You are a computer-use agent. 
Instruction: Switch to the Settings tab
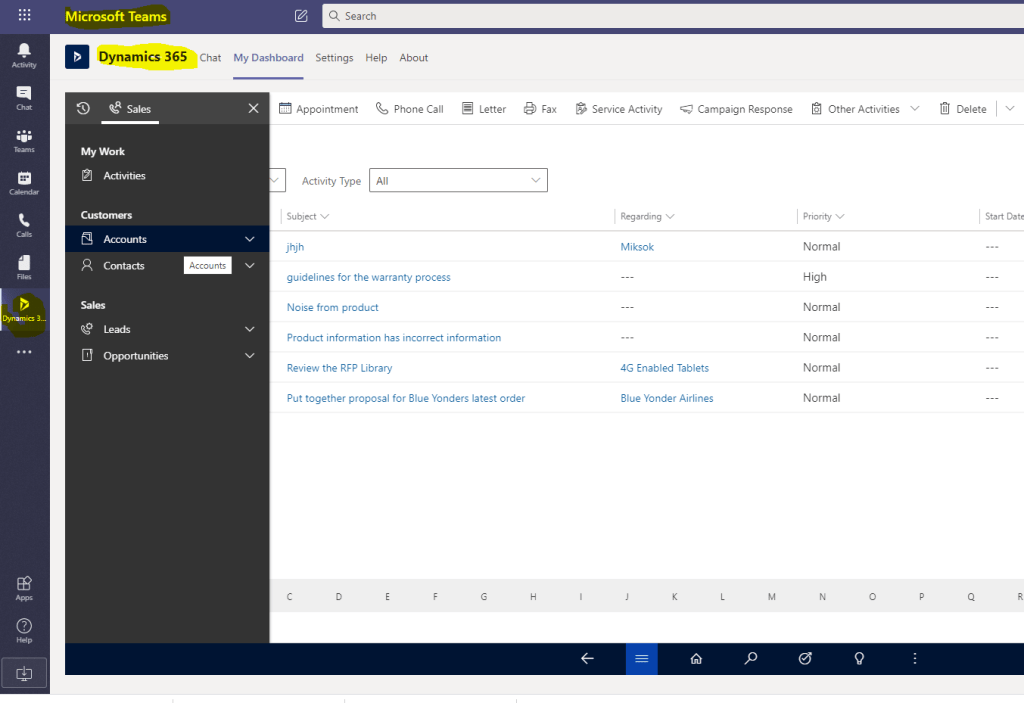tap(334, 58)
